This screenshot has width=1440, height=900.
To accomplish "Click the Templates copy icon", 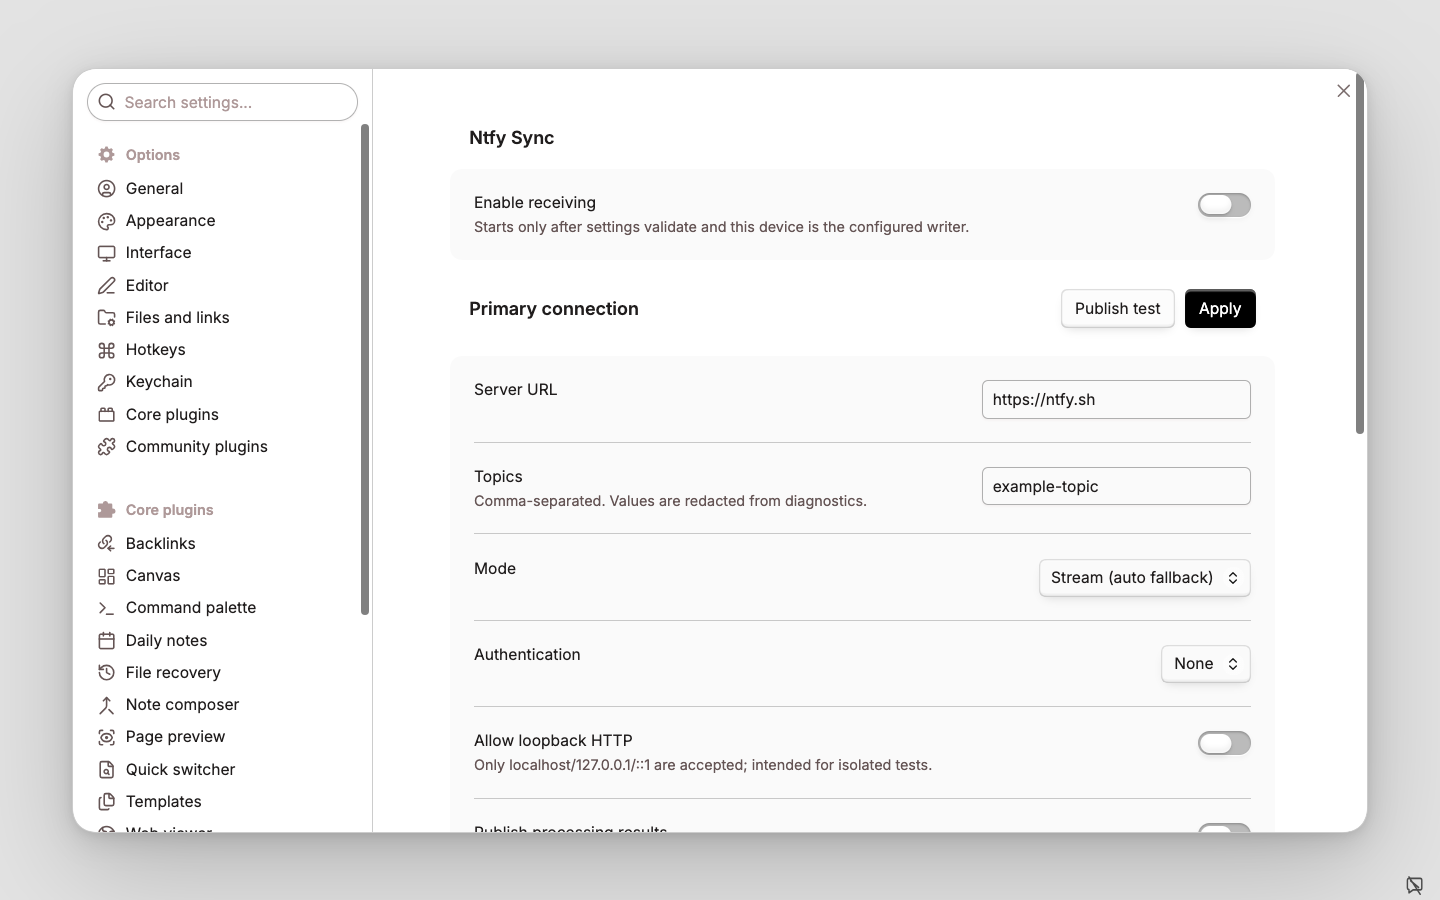I will pos(107,802).
